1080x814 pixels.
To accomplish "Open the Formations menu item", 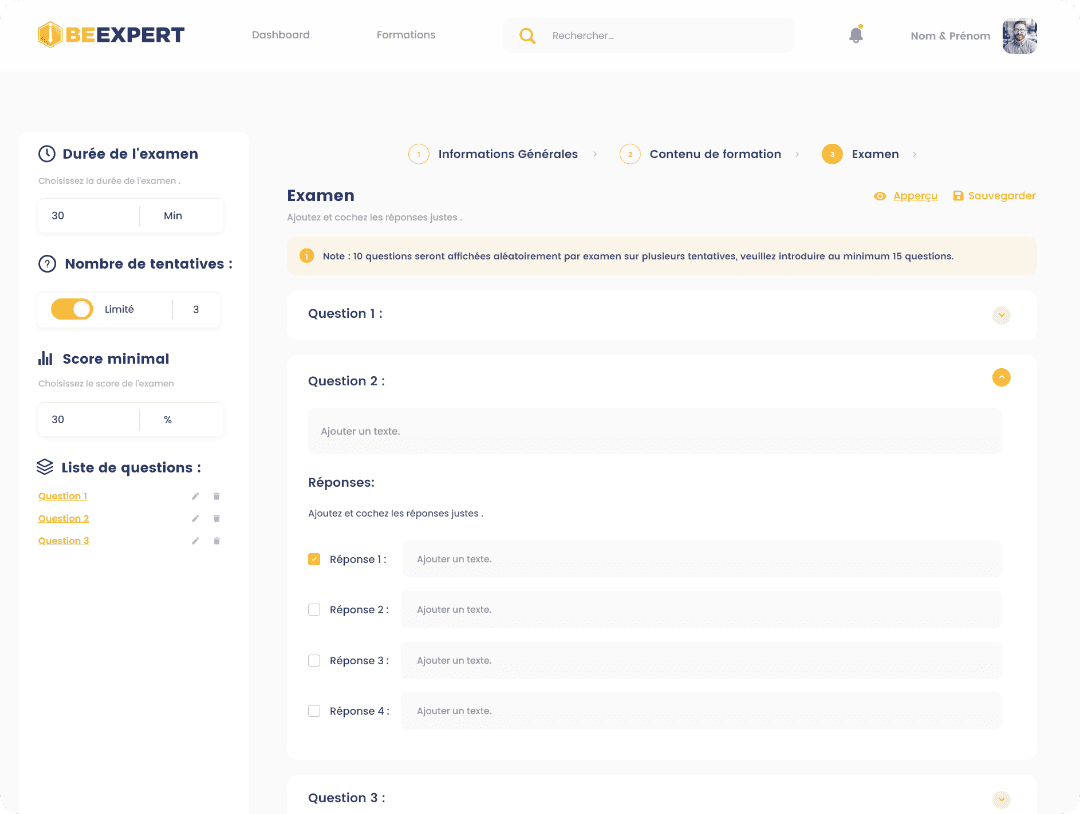I will (406, 35).
